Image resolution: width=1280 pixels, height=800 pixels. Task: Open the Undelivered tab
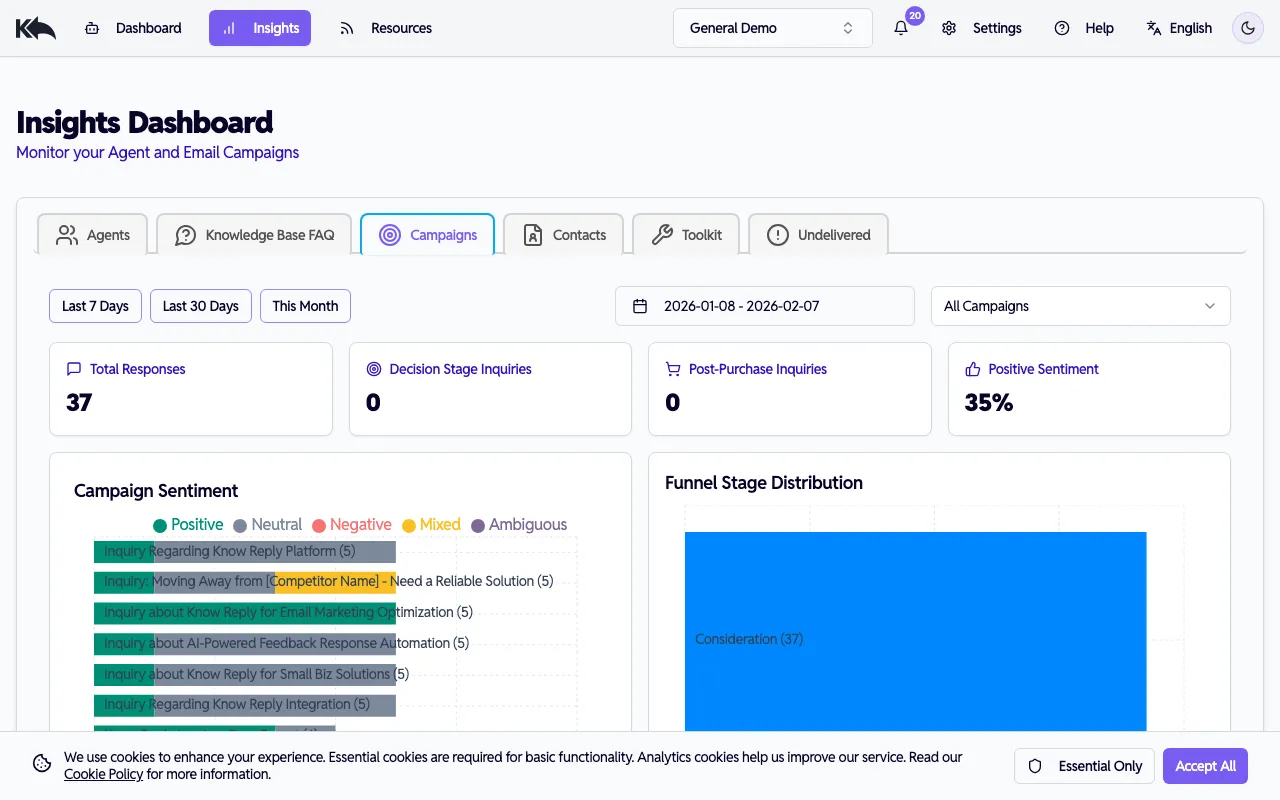click(x=818, y=234)
